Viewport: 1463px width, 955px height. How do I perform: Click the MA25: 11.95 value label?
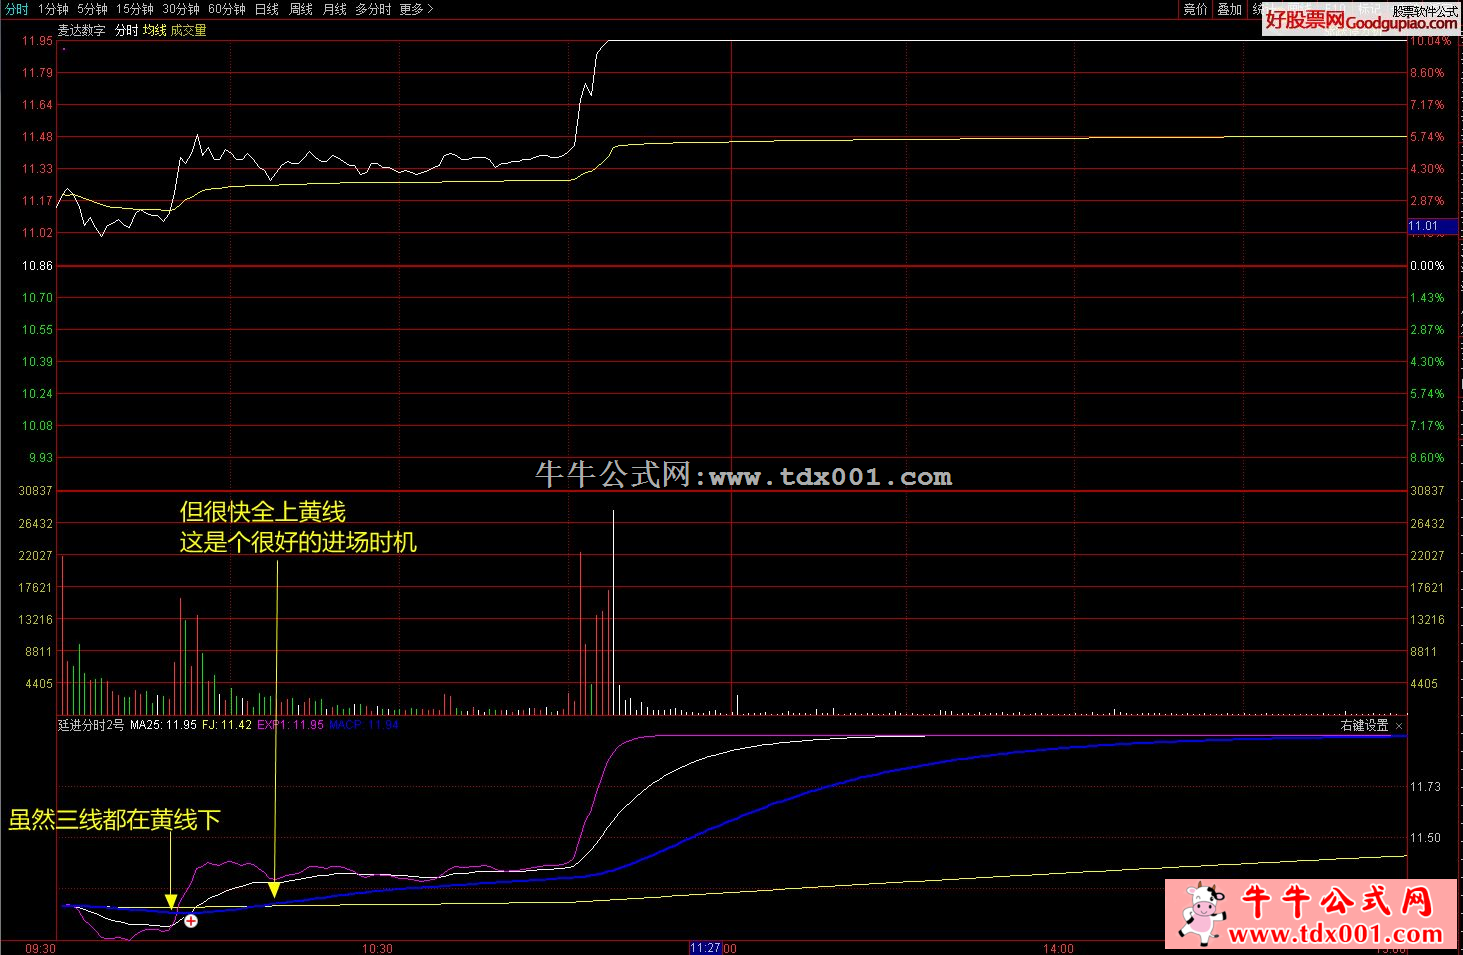tap(163, 725)
